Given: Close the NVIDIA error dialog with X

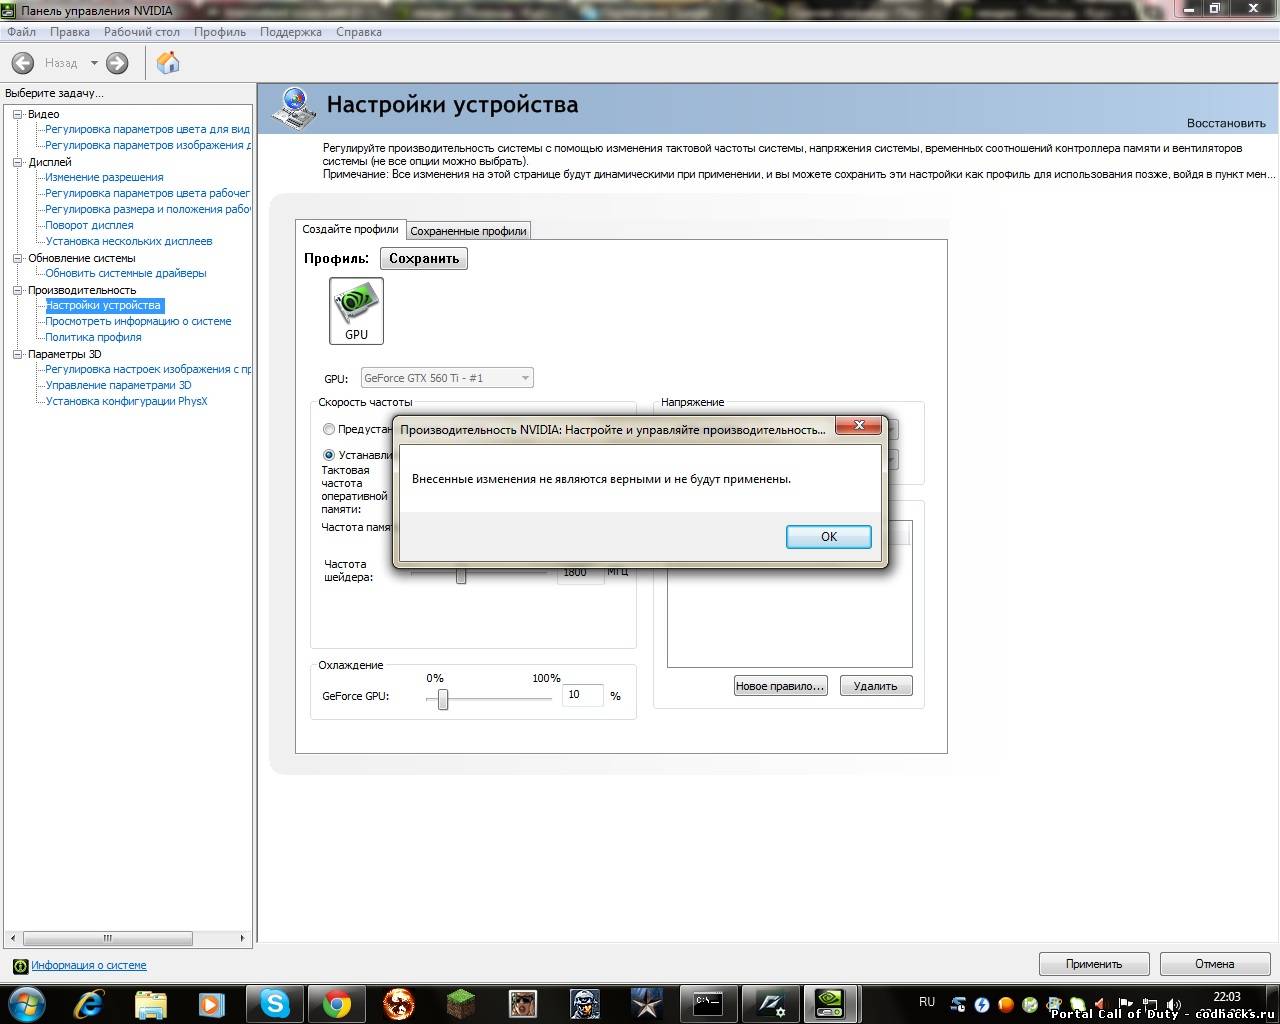Looking at the screenshot, I should tap(858, 426).
